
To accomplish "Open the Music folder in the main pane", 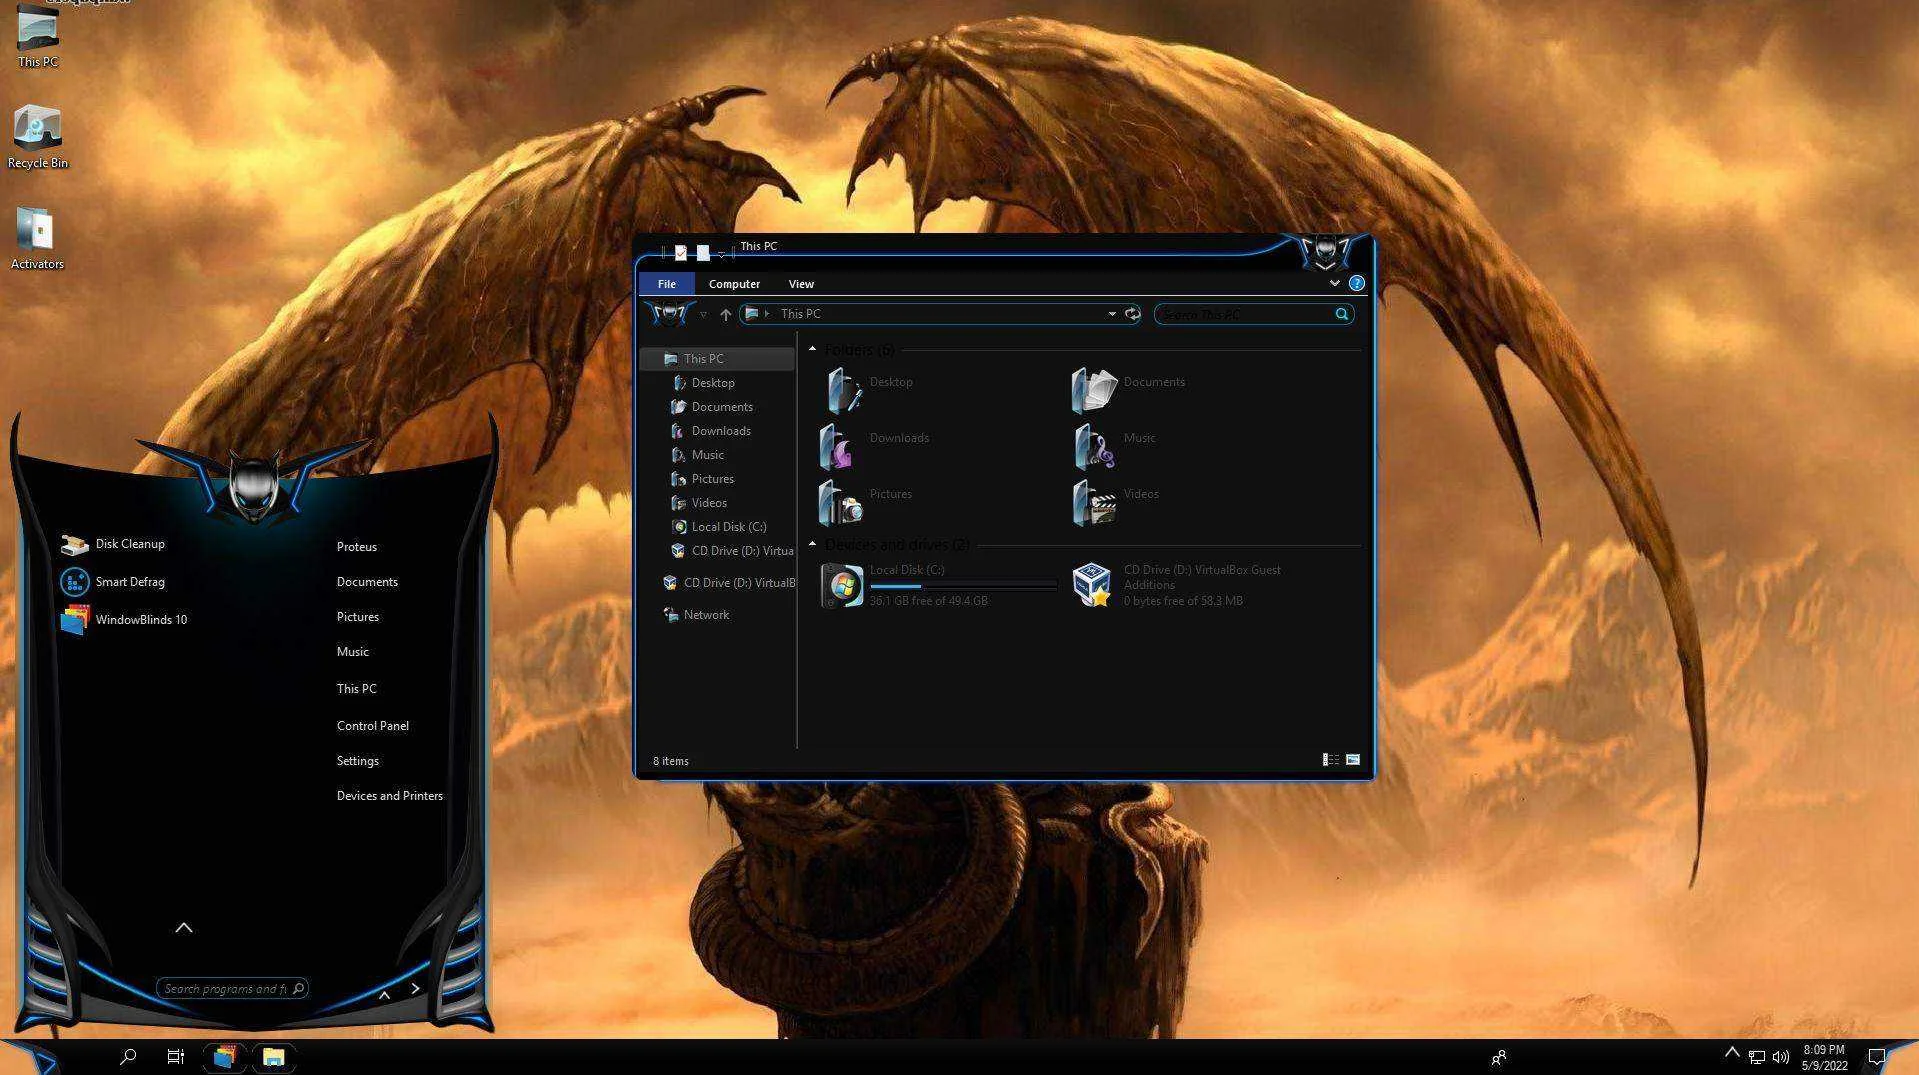I will (1114, 446).
